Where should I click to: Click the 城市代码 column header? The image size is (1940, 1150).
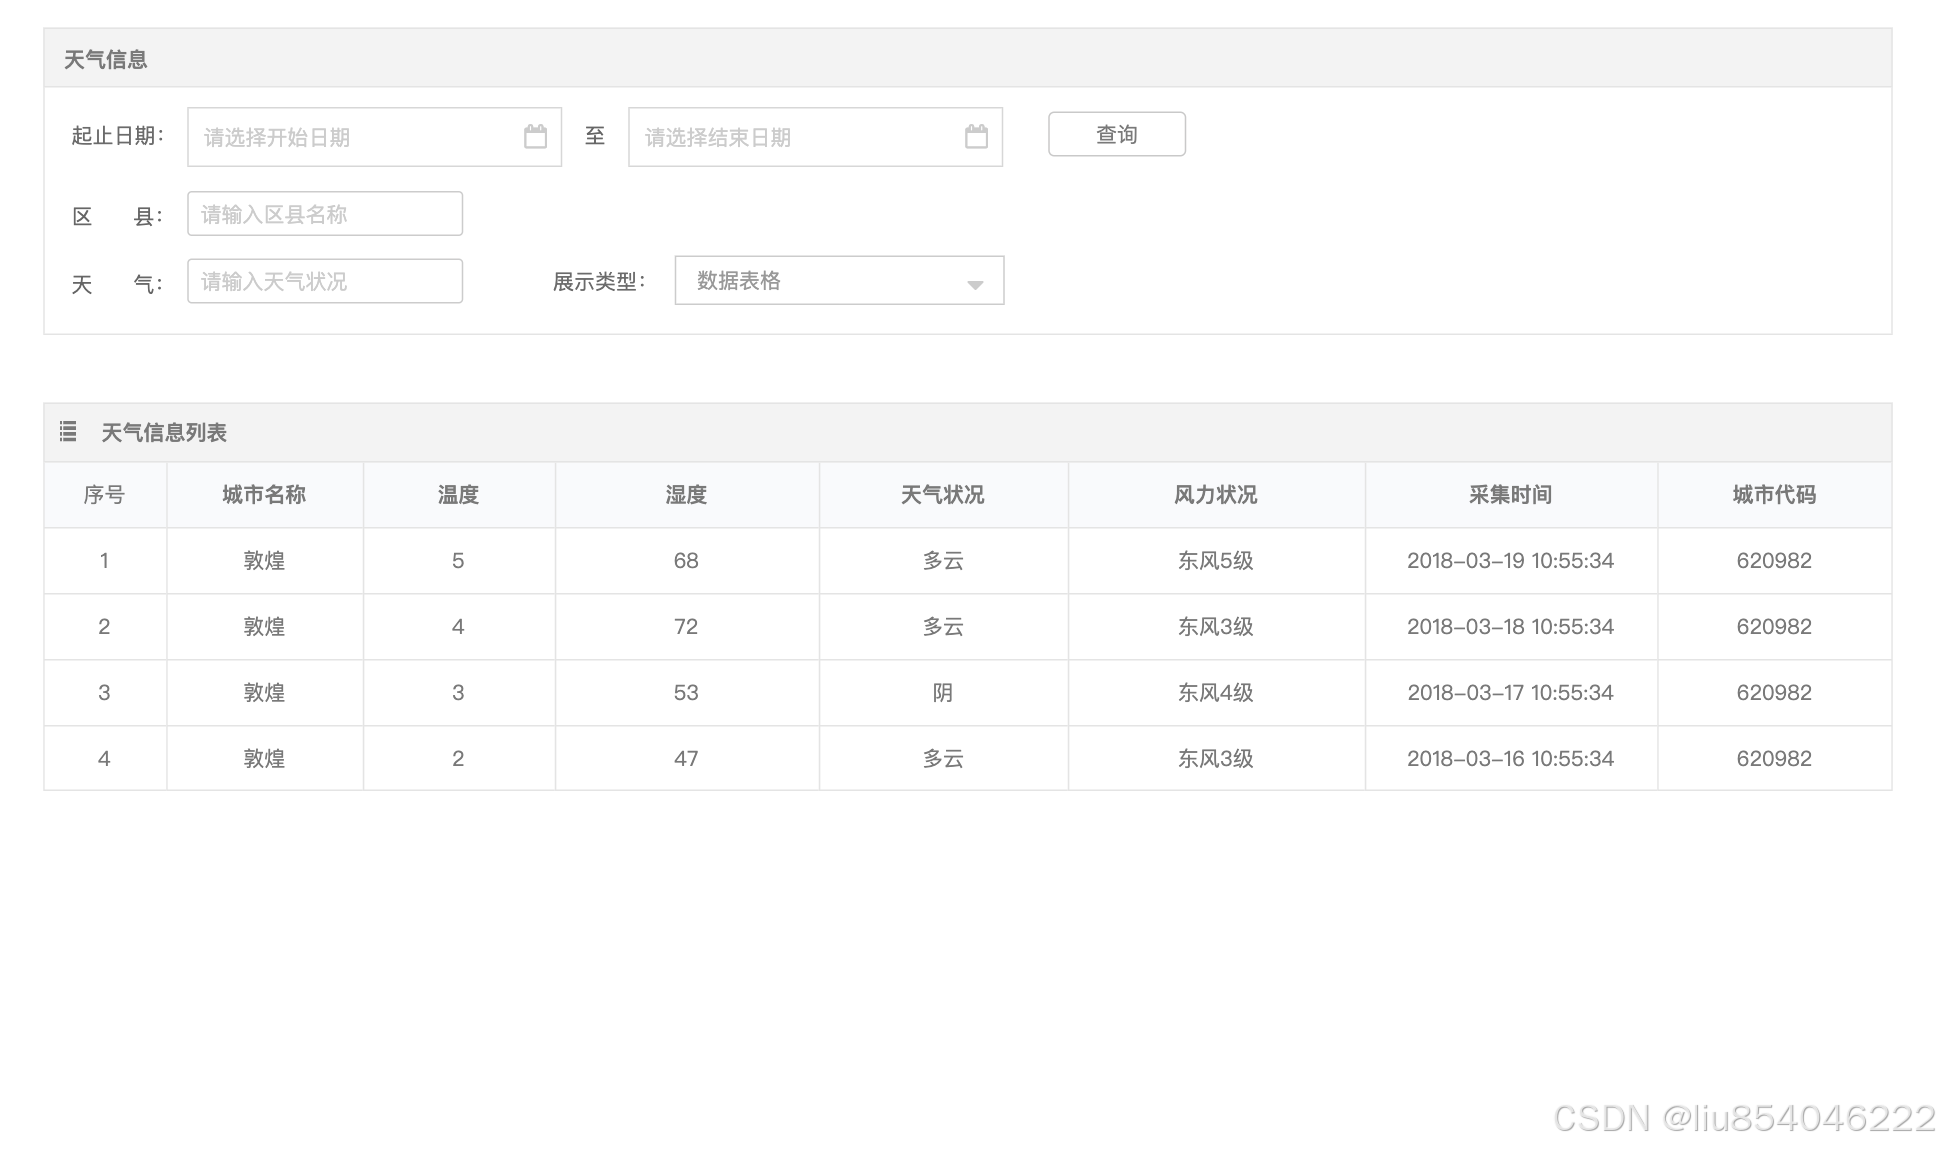[1774, 495]
